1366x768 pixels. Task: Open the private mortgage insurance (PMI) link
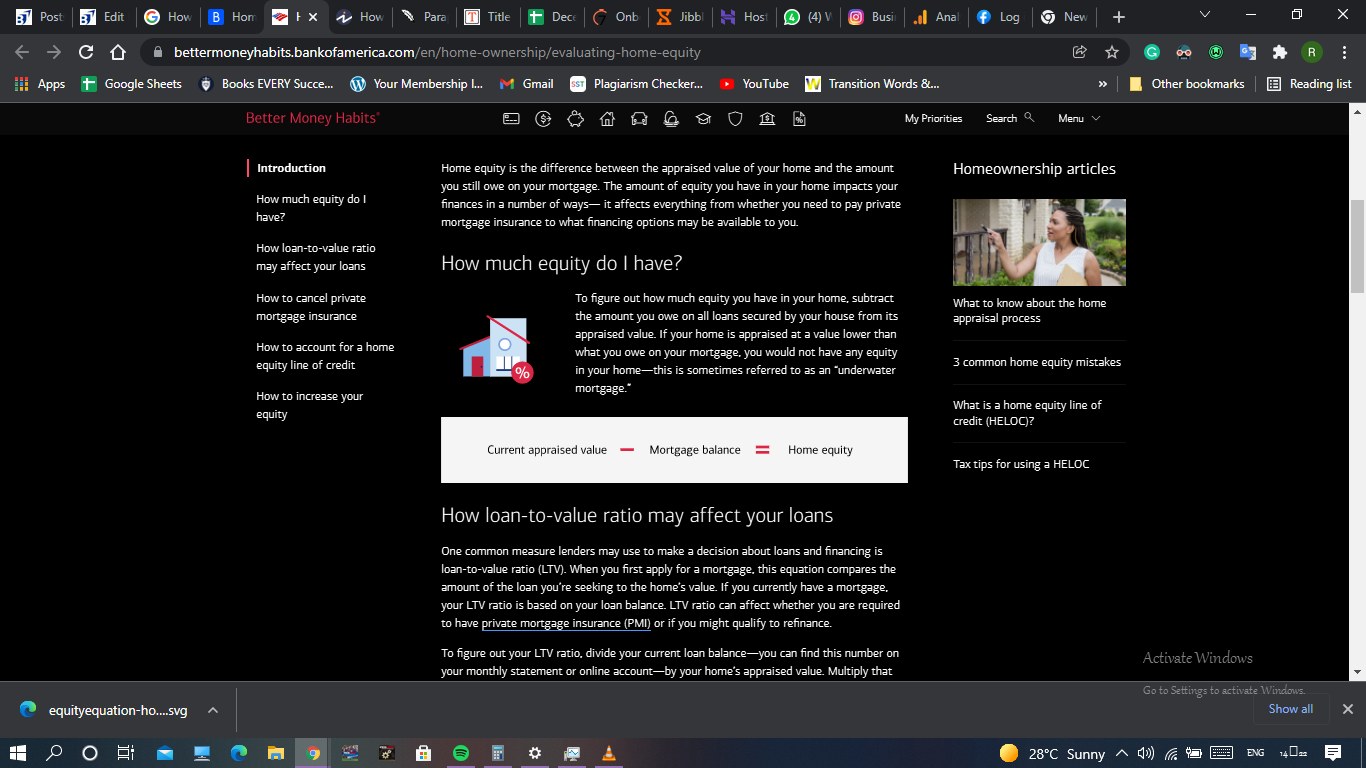click(566, 623)
